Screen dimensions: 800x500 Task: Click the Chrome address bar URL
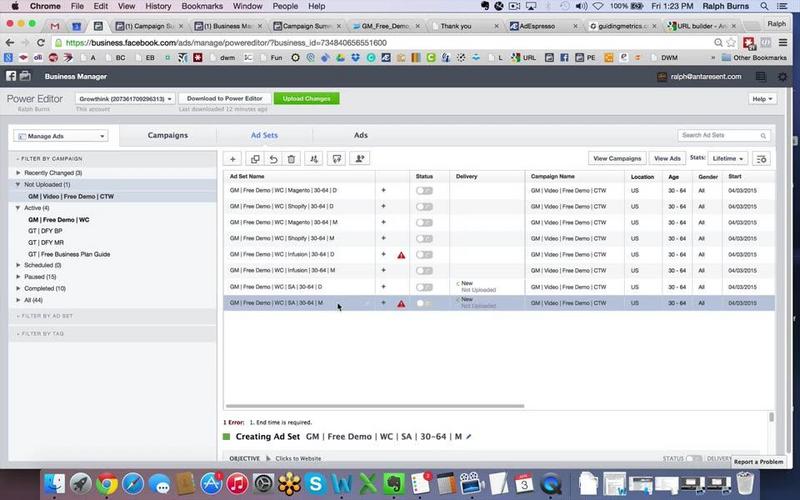click(x=226, y=43)
